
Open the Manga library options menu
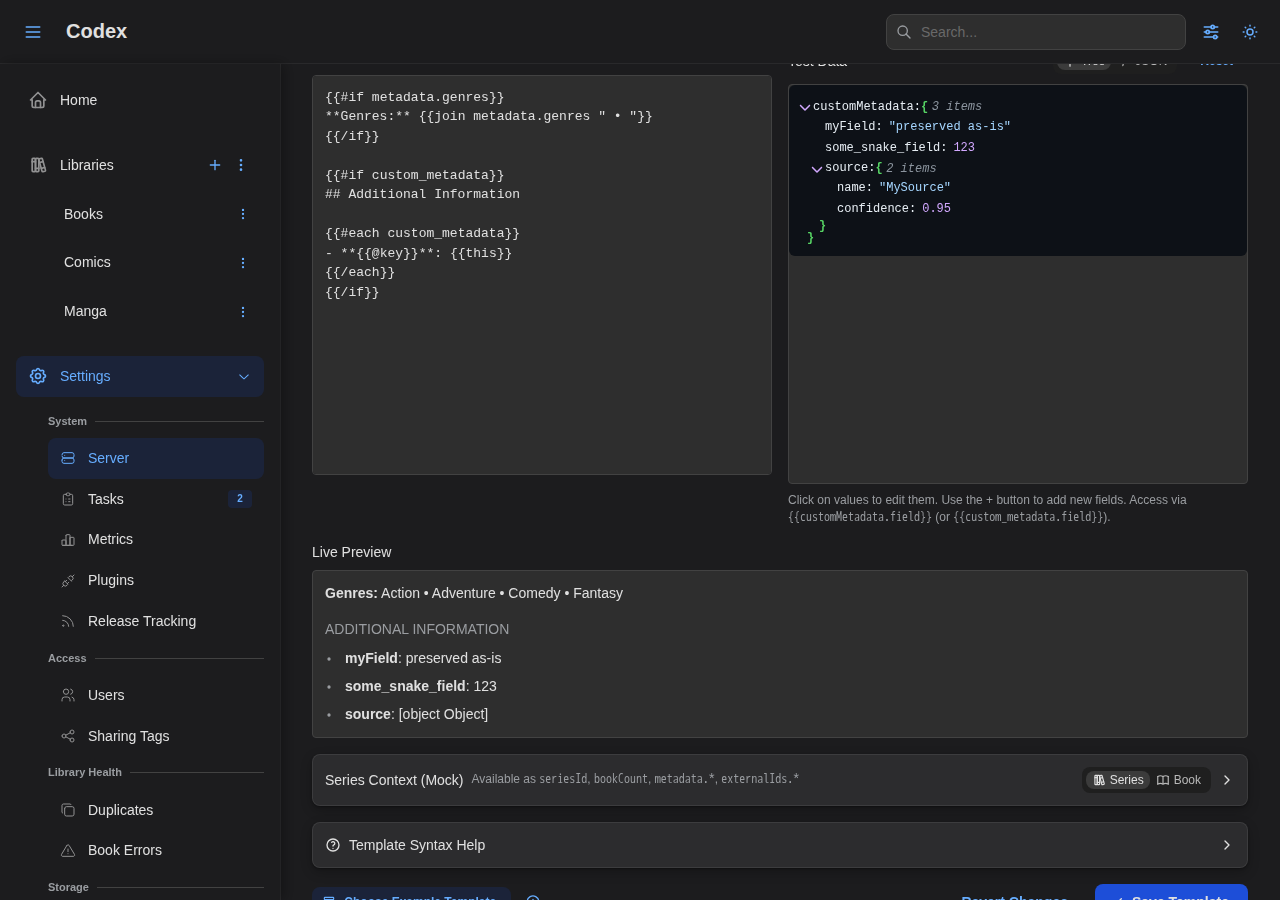[x=242, y=312]
